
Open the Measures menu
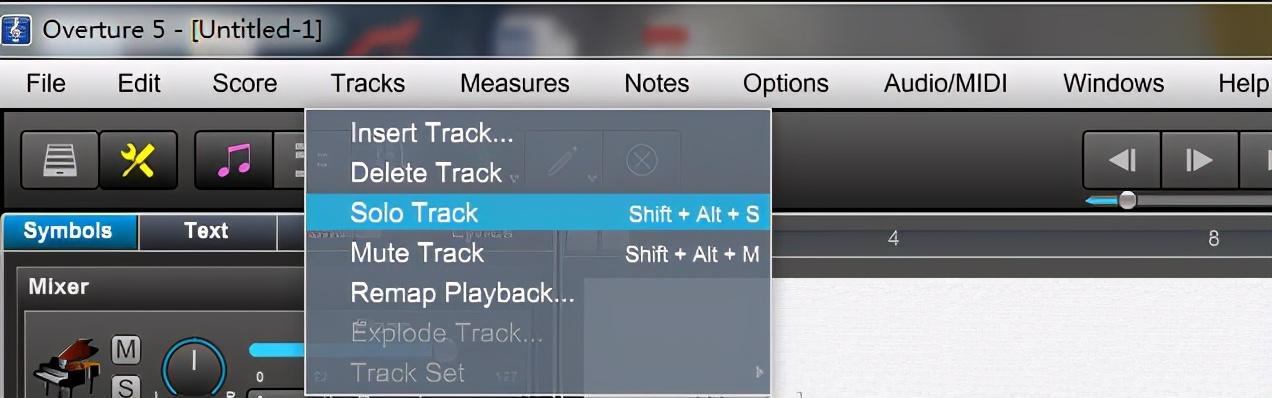514,83
